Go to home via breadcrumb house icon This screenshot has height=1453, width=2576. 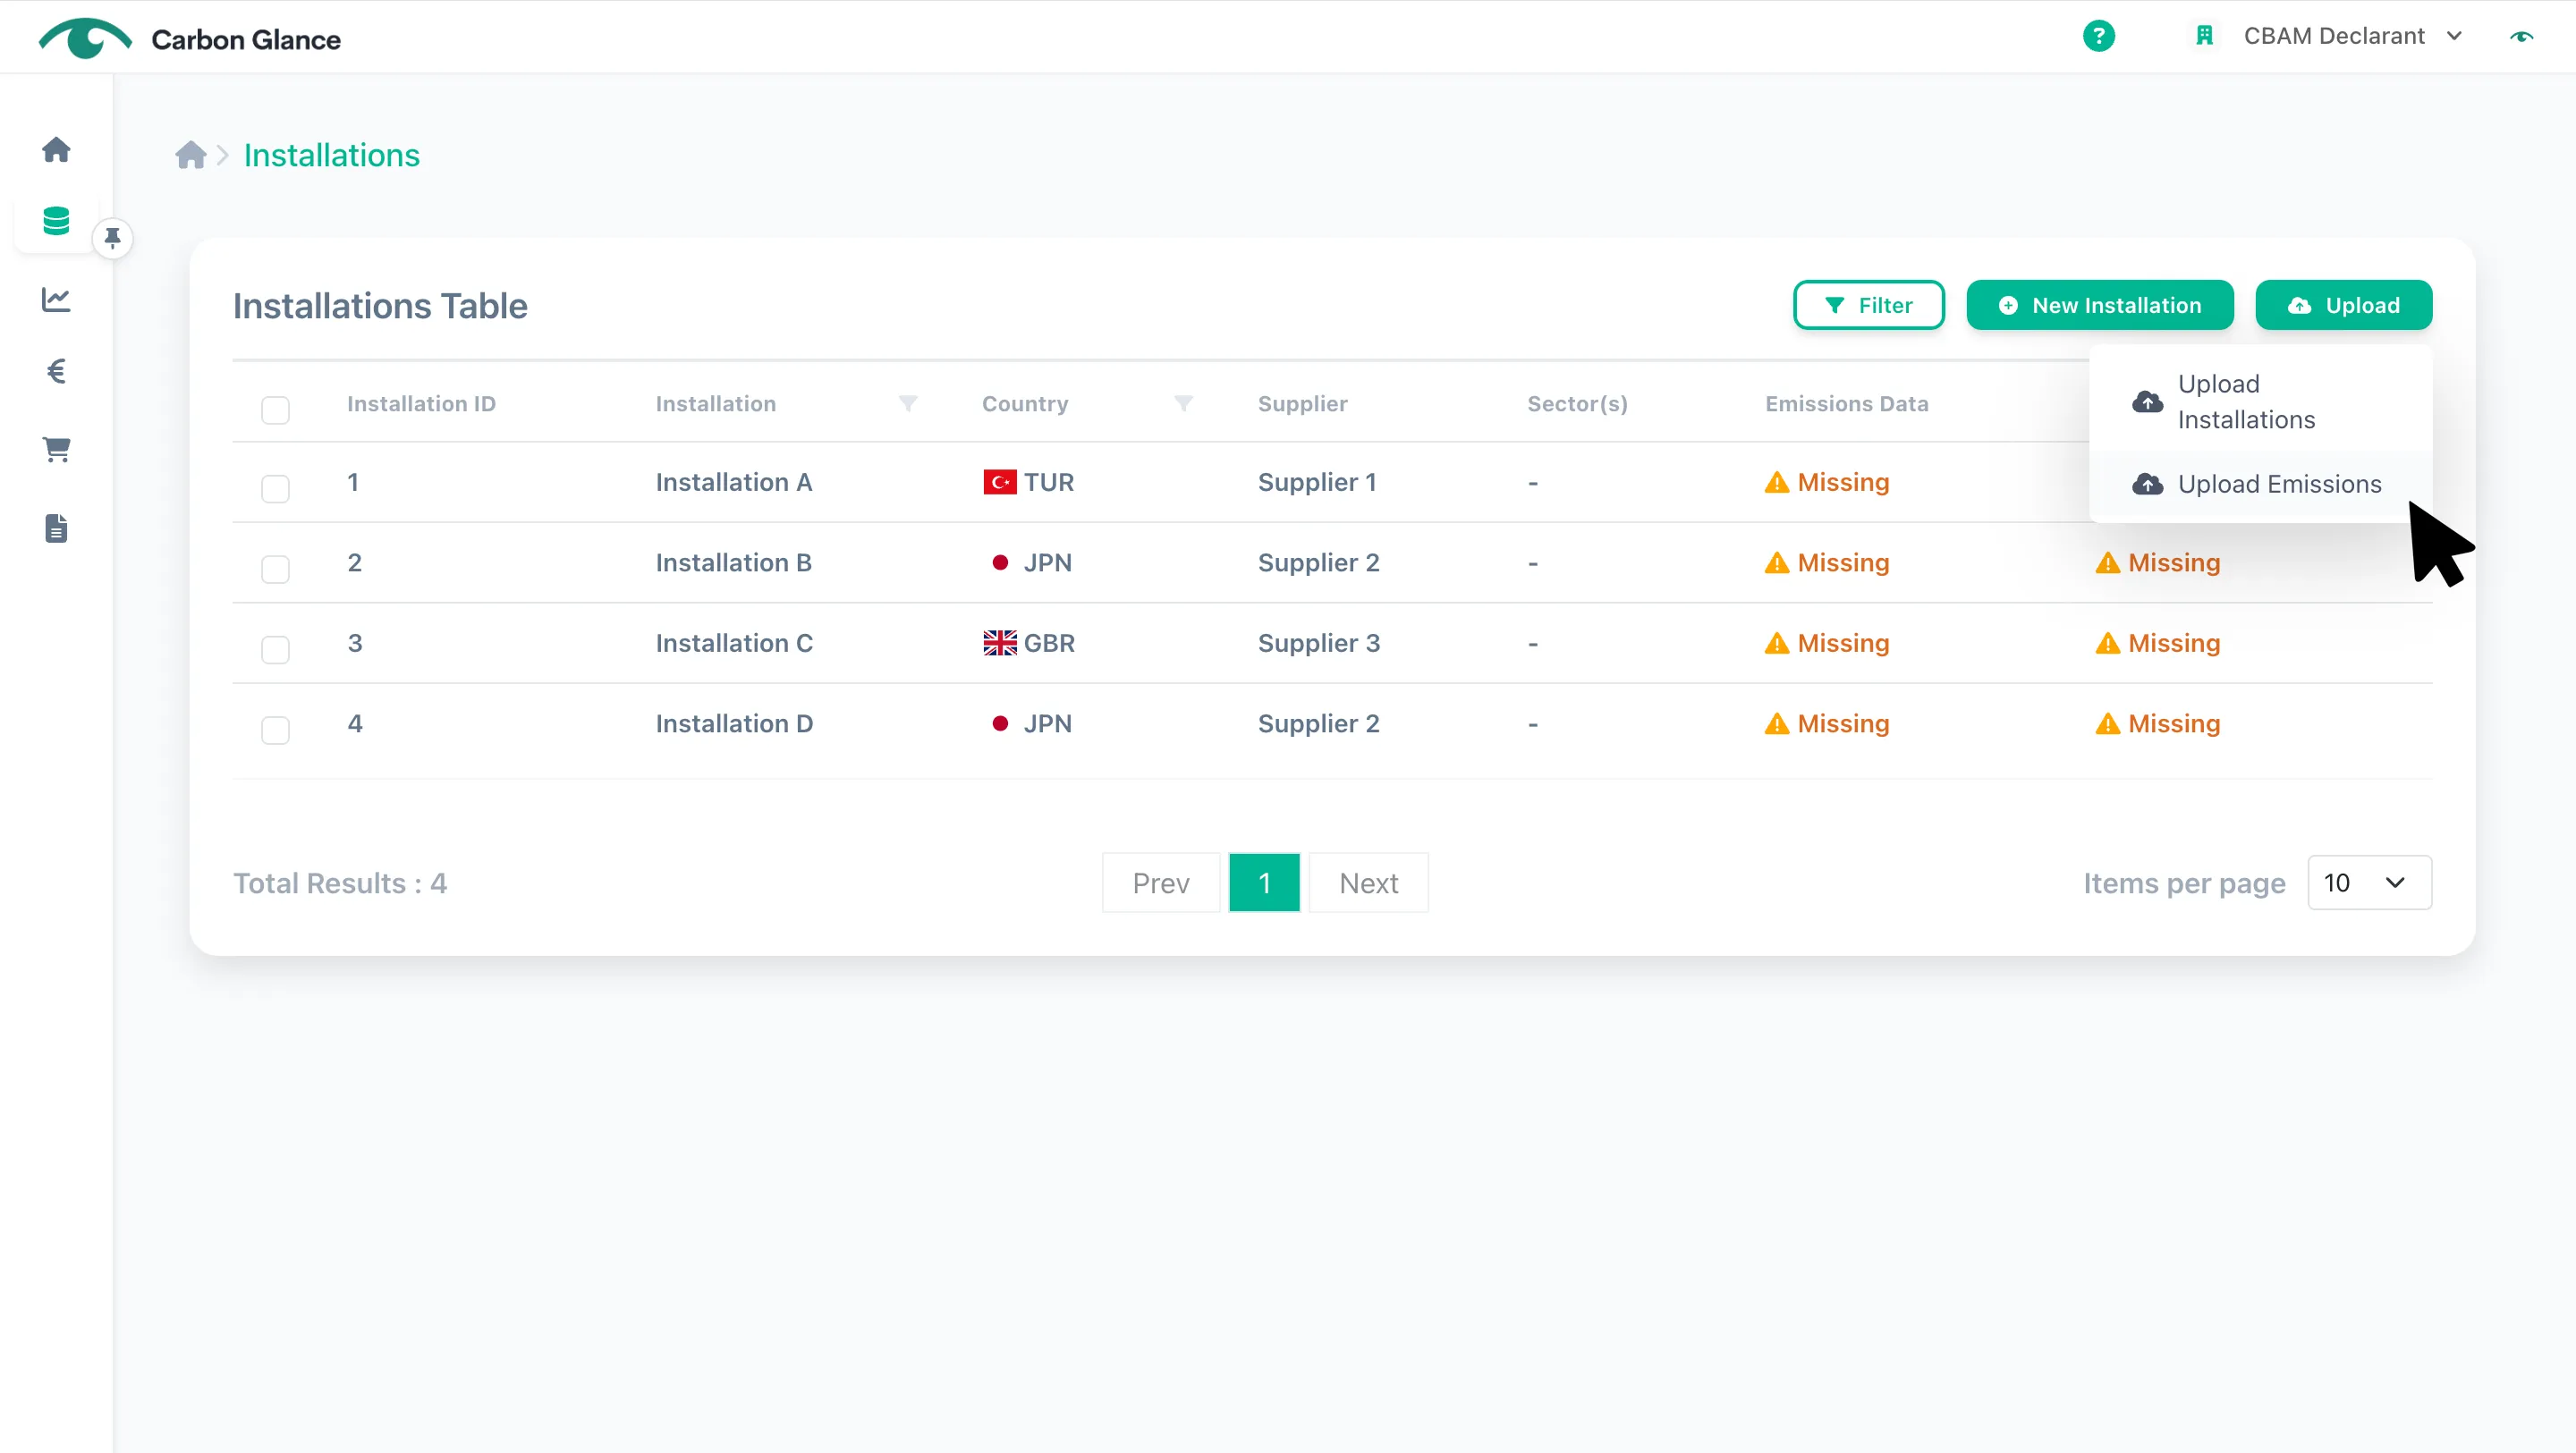pyautogui.click(x=190, y=155)
